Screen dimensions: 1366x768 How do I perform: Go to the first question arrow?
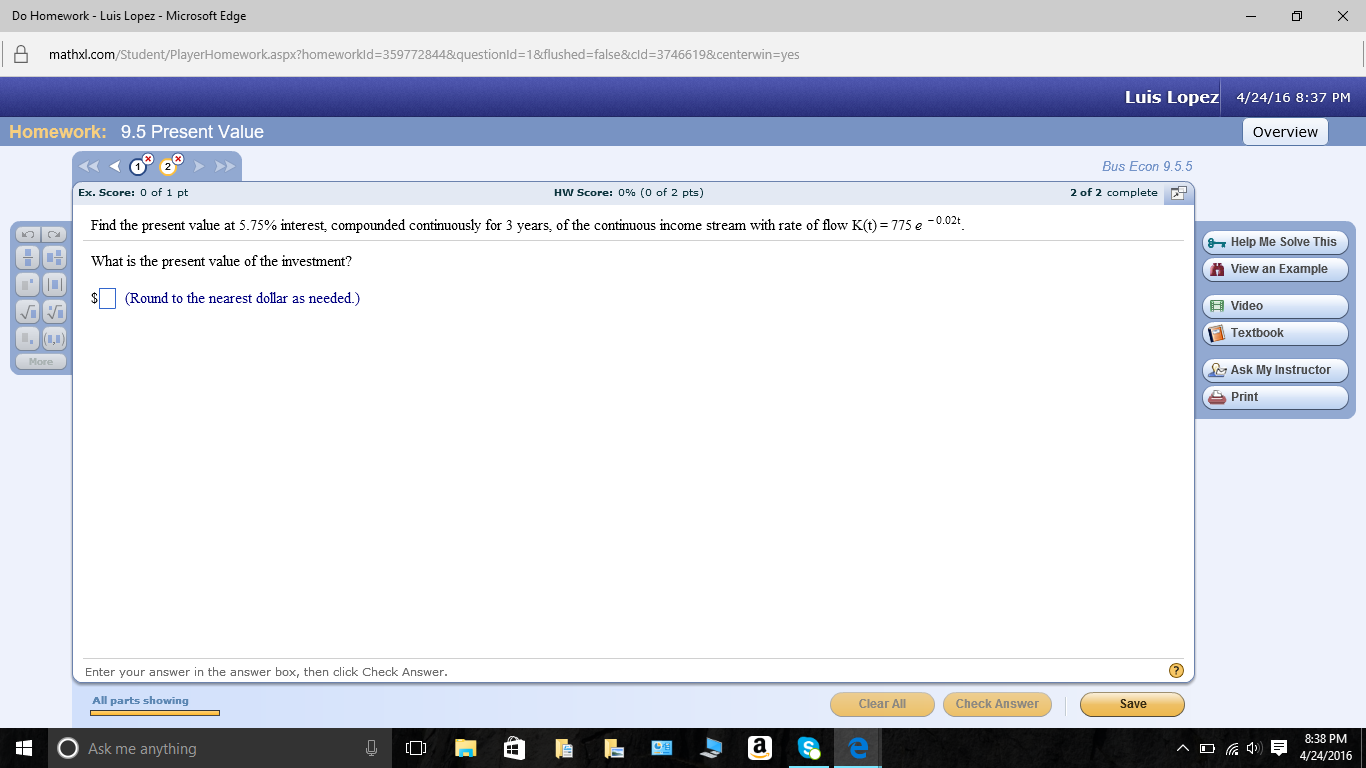(x=89, y=166)
